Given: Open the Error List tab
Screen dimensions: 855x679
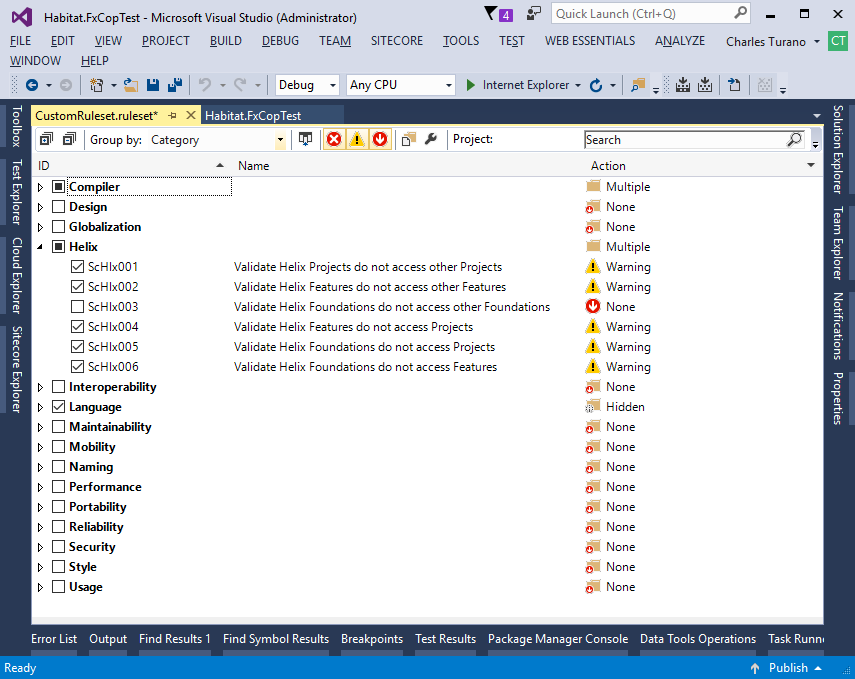Looking at the screenshot, I should [x=54, y=639].
